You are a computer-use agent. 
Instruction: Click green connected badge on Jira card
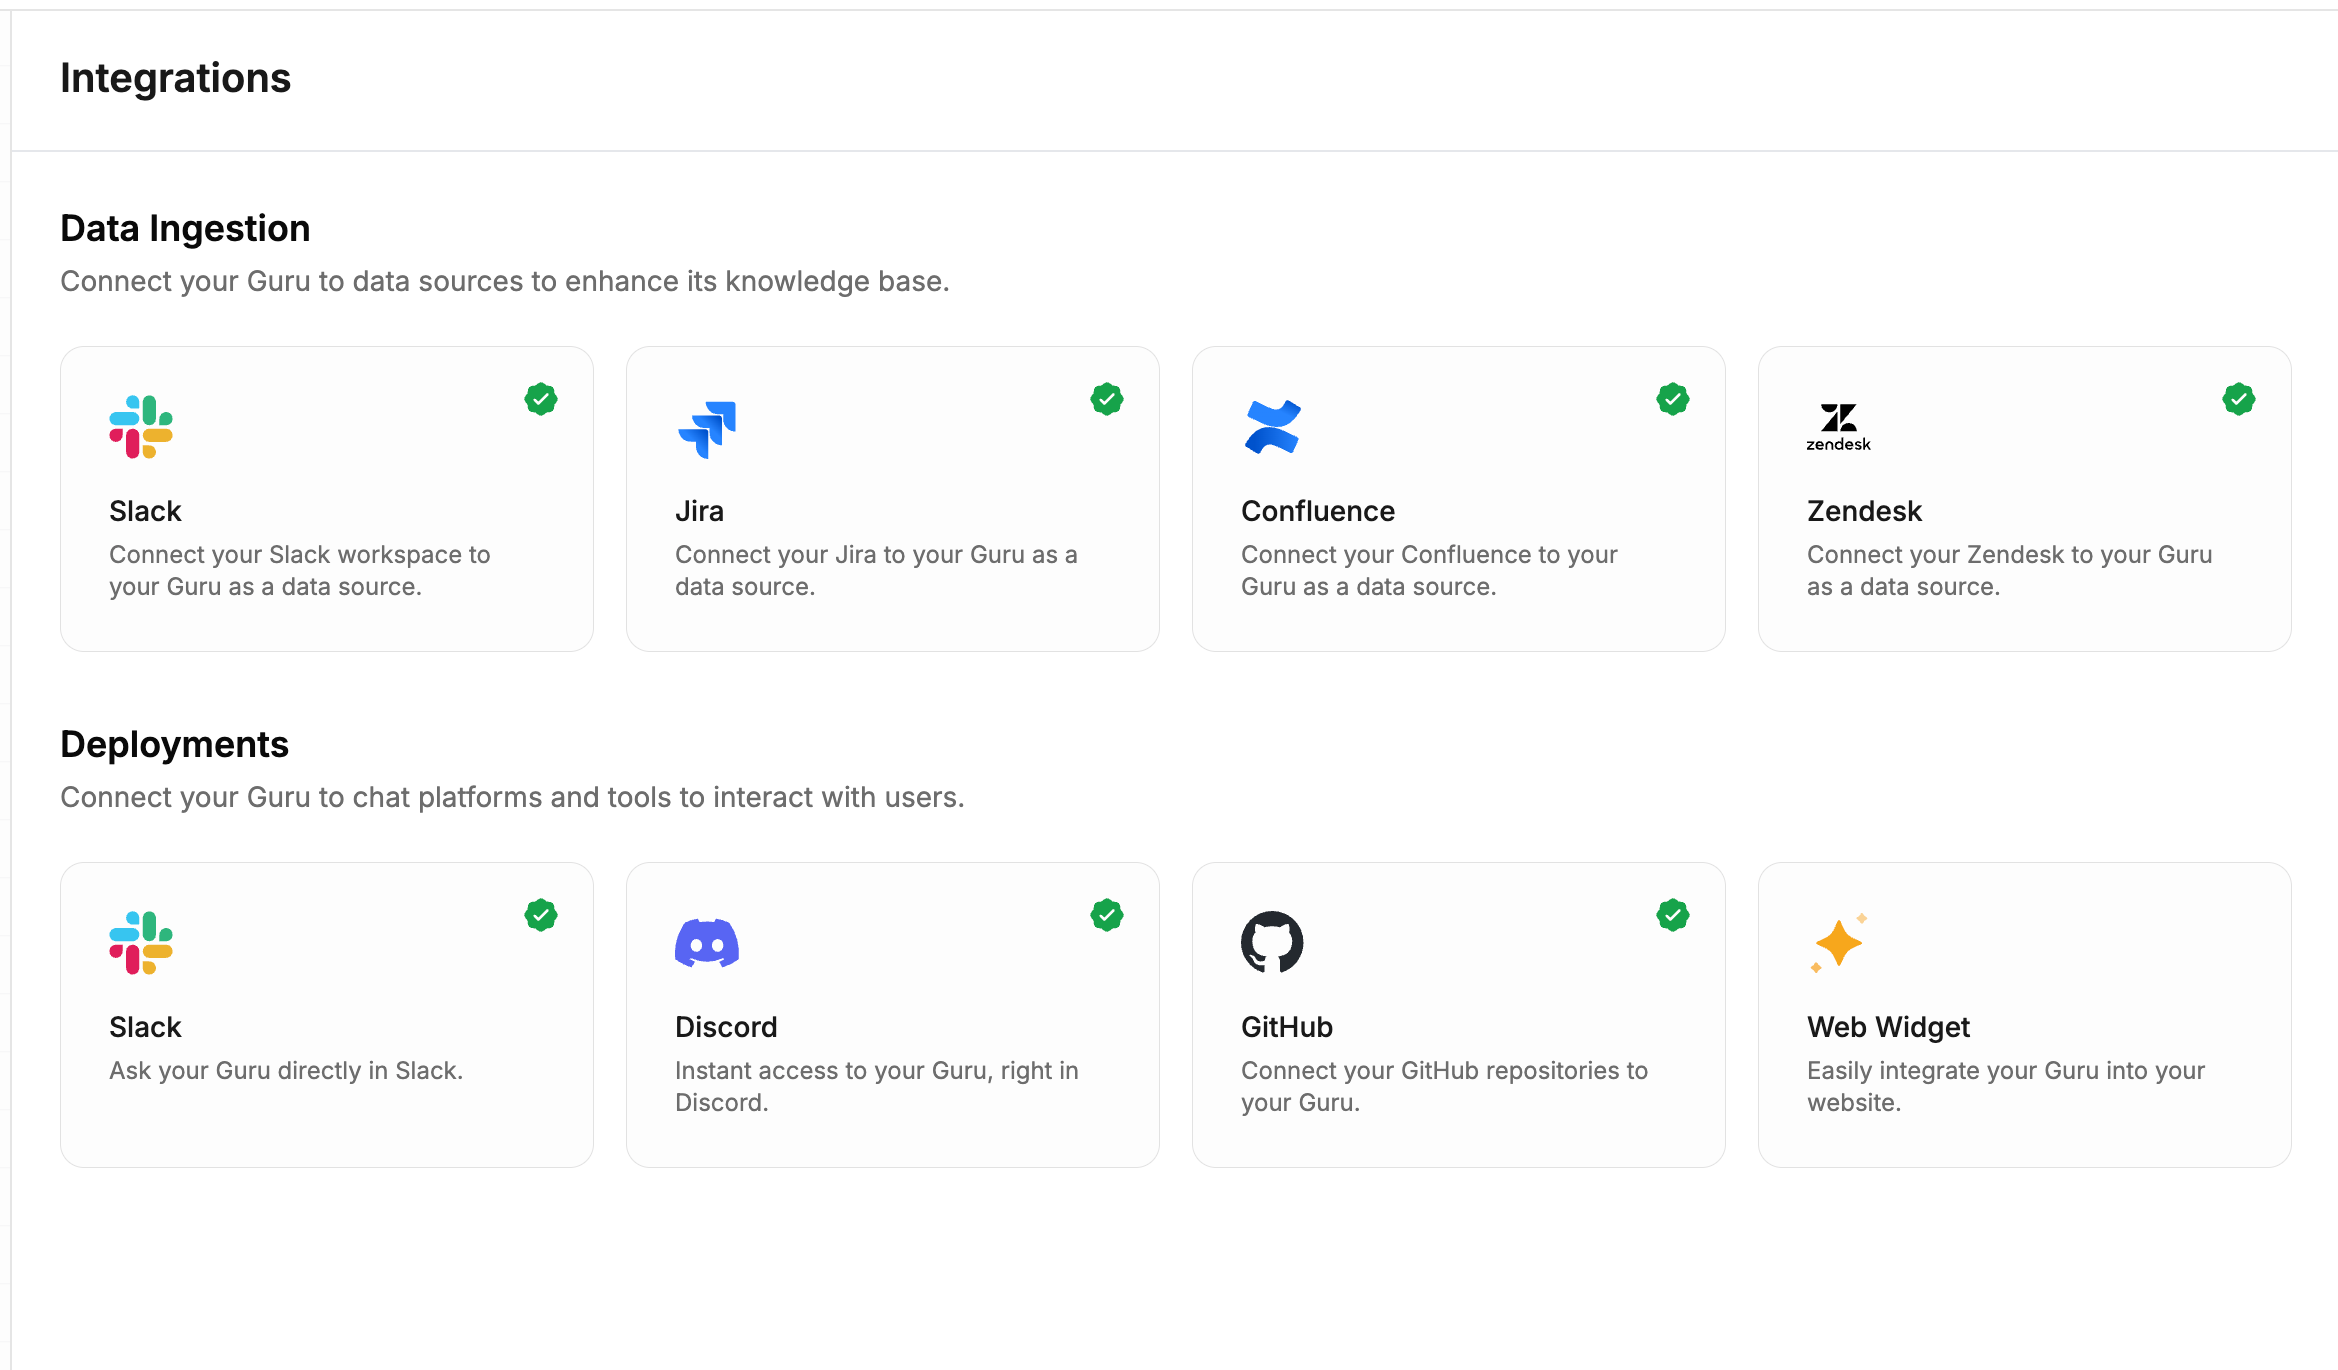(1107, 399)
